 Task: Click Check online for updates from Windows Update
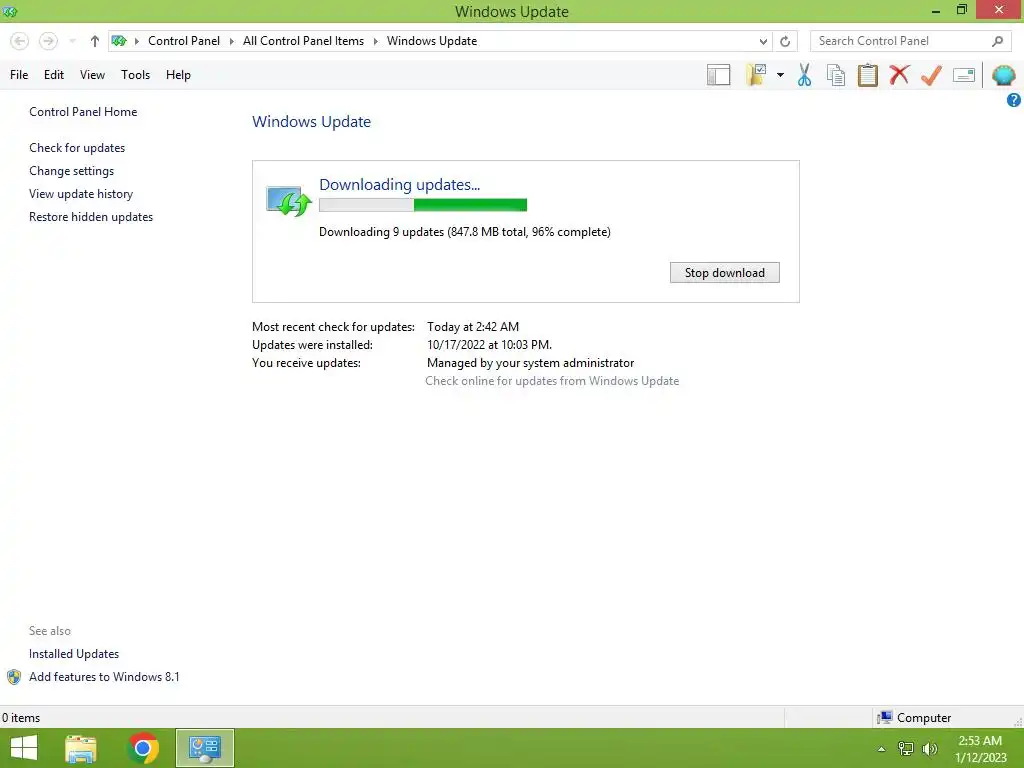[552, 381]
